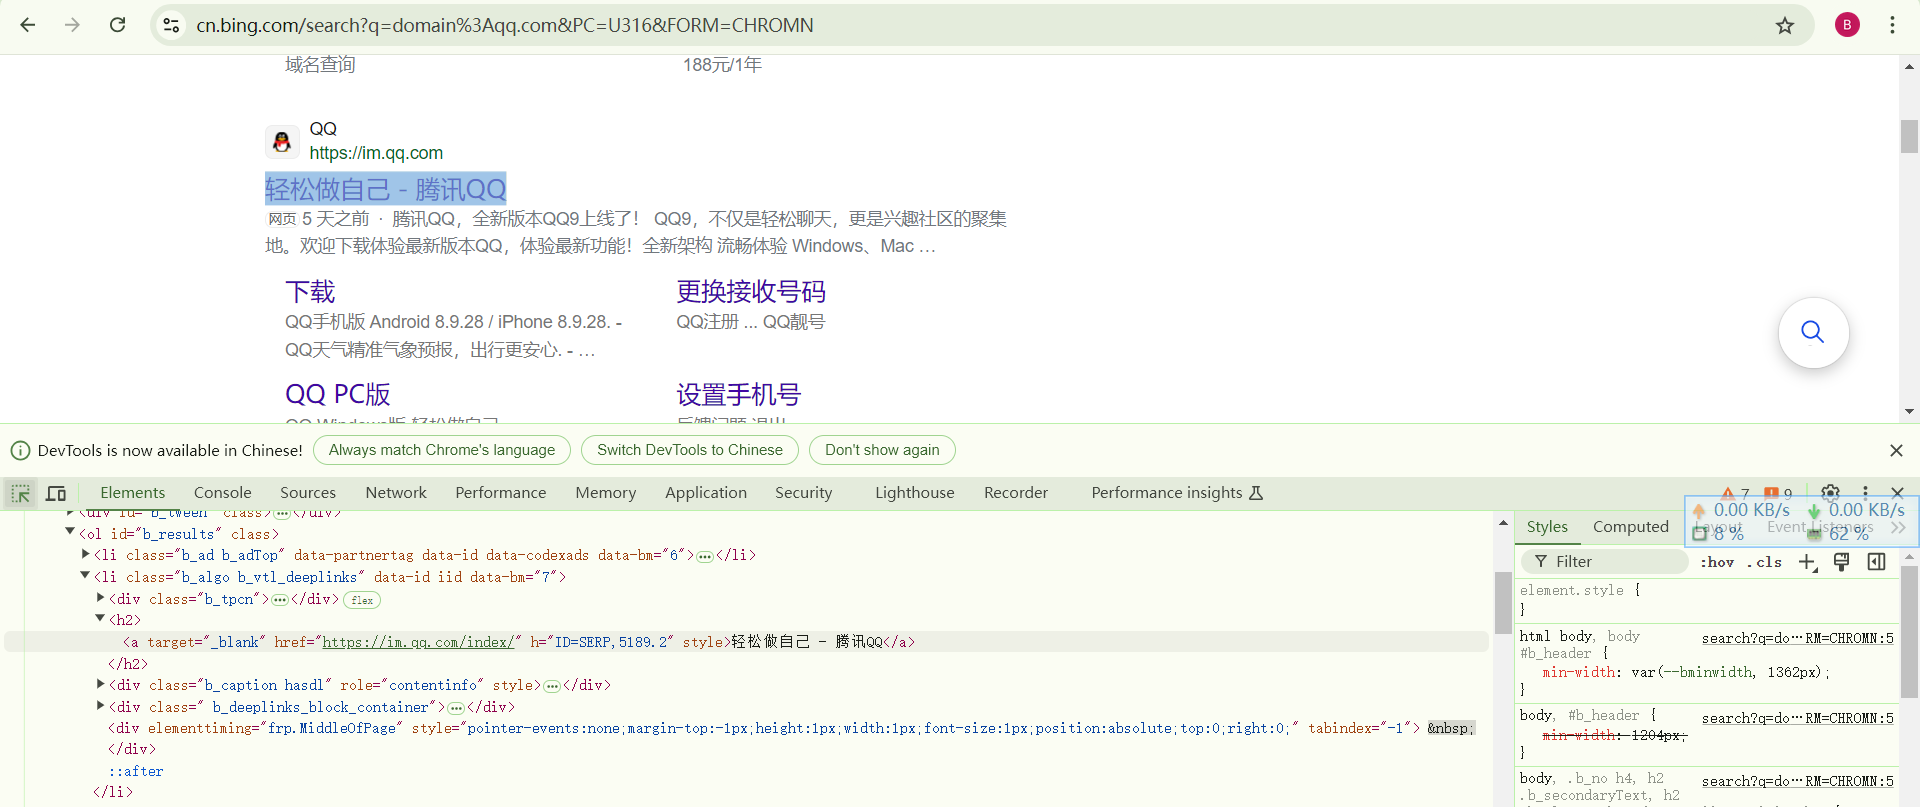This screenshot has height=807, width=1920.
Task: Toggle the computed styles sidebar
Action: (x=1877, y=562)
